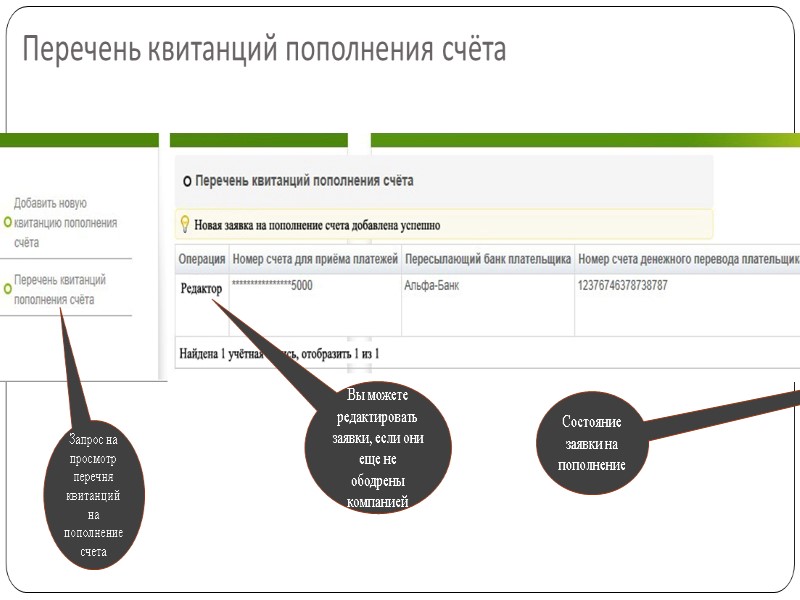Click the 'Редактор' link to edit the заявка

[200, 288]
